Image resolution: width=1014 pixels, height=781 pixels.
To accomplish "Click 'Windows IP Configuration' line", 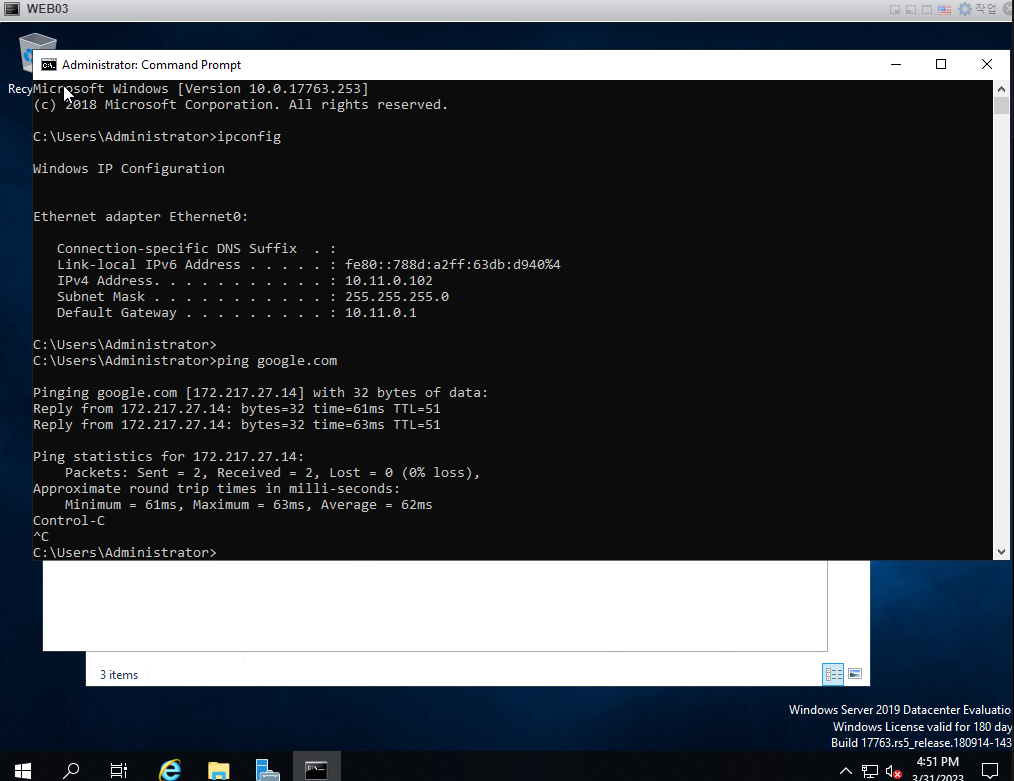I will [x=129, y=169].
